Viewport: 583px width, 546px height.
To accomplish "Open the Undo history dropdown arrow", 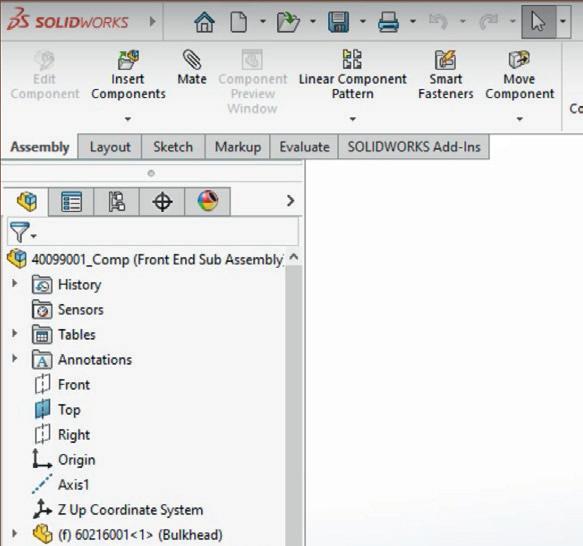I will click(x=463, y=21).
